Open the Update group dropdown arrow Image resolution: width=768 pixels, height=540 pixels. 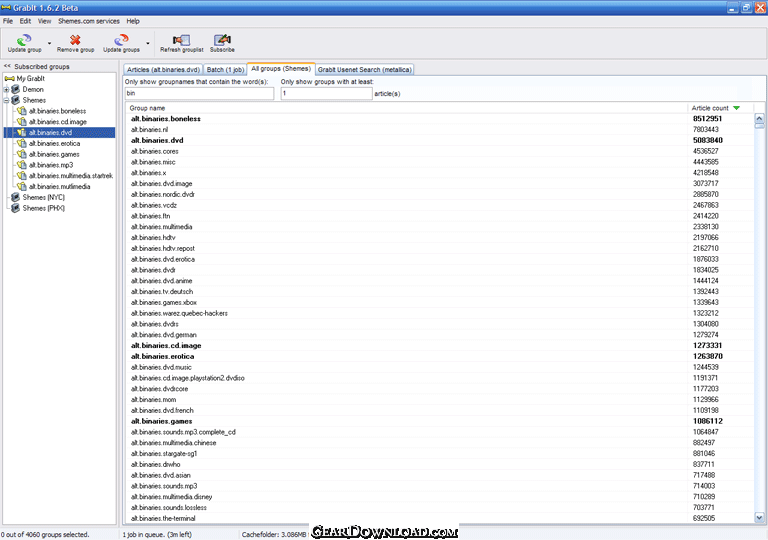click(x=49, y=43)
